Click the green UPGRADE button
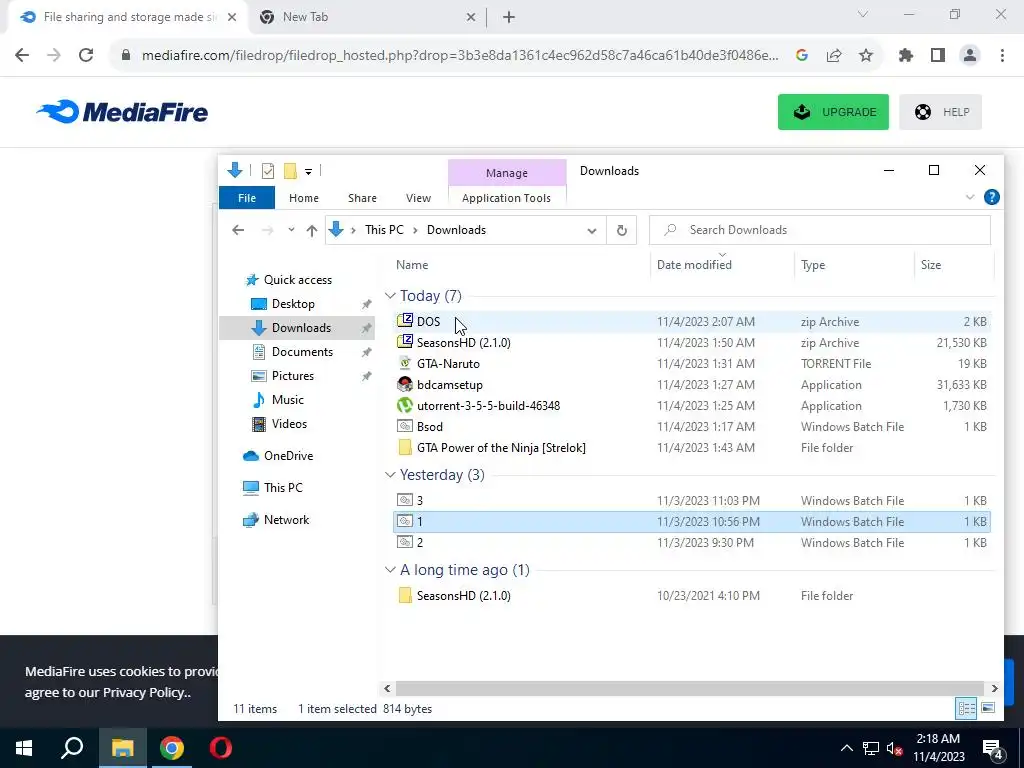The width and height of the screenshot is (1024, 768). point(833,112)
